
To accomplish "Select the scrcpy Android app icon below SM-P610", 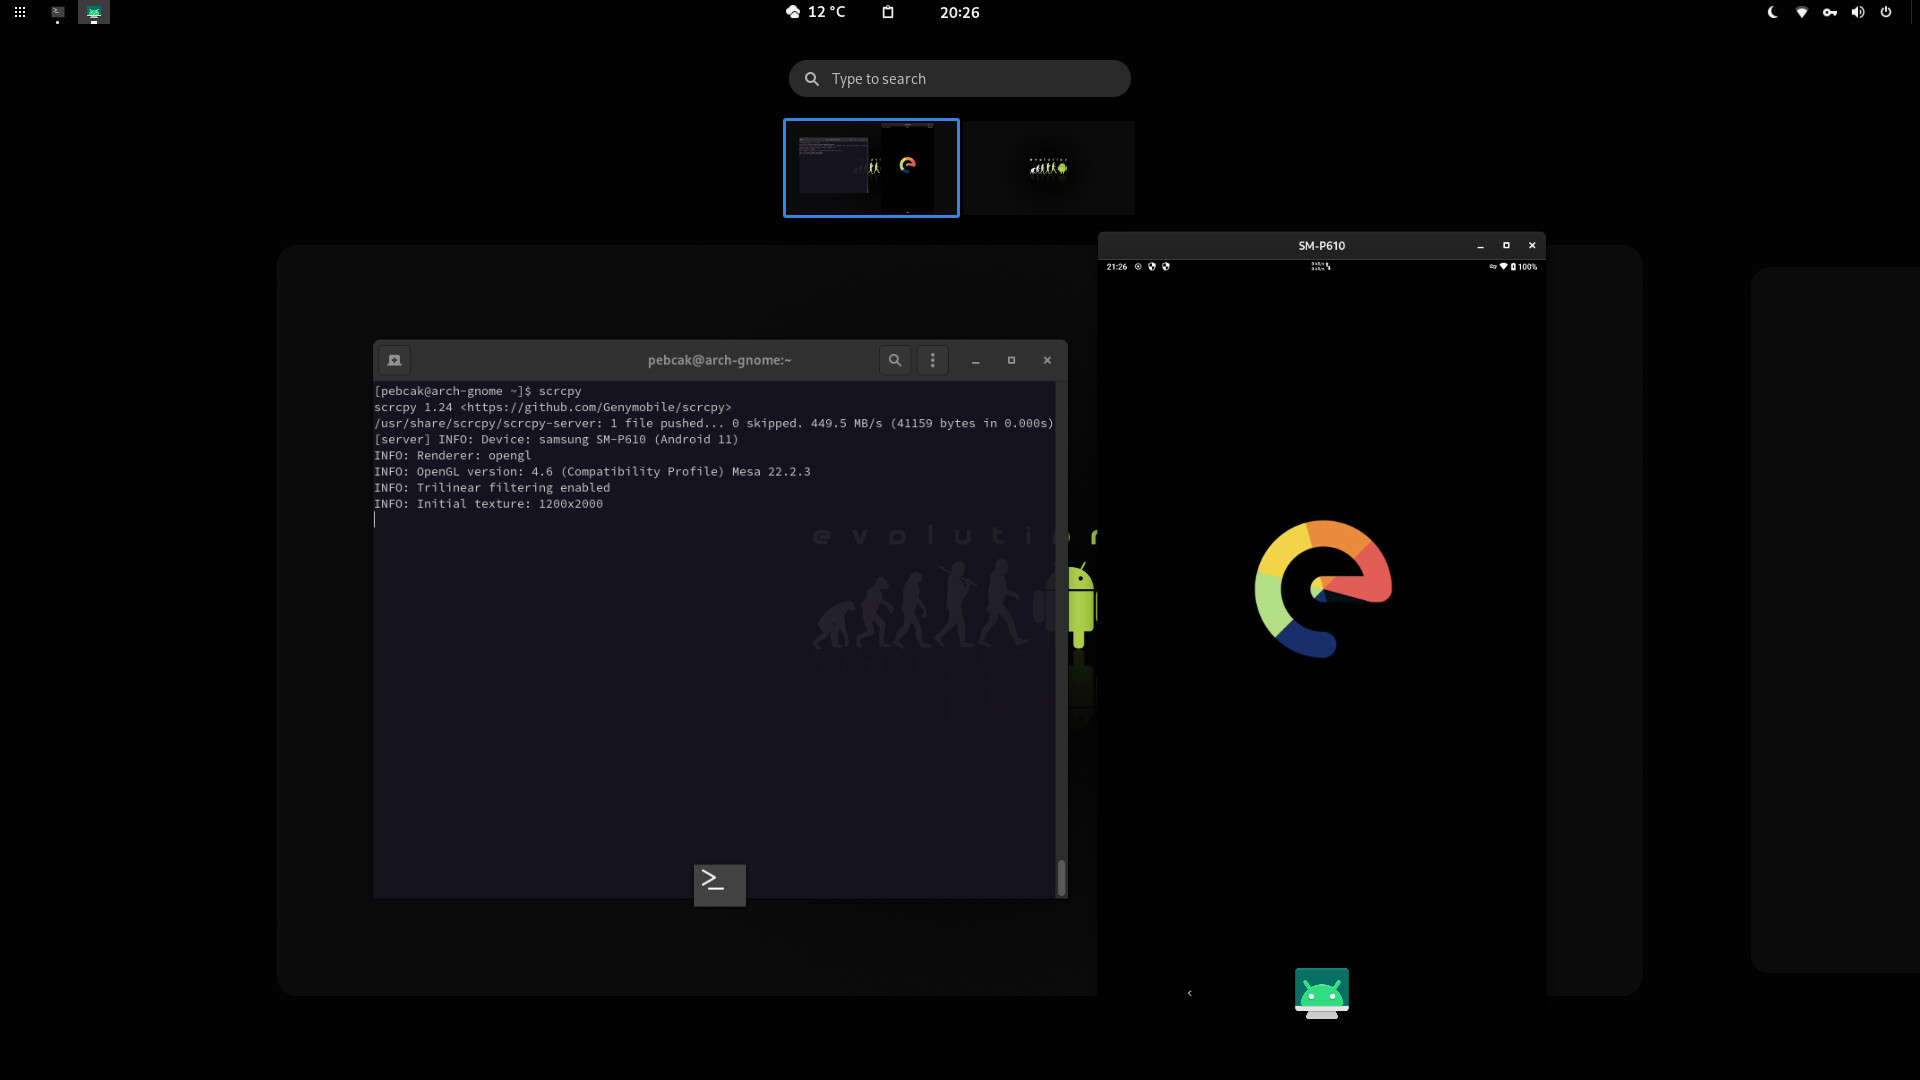I will (1322, 993).
